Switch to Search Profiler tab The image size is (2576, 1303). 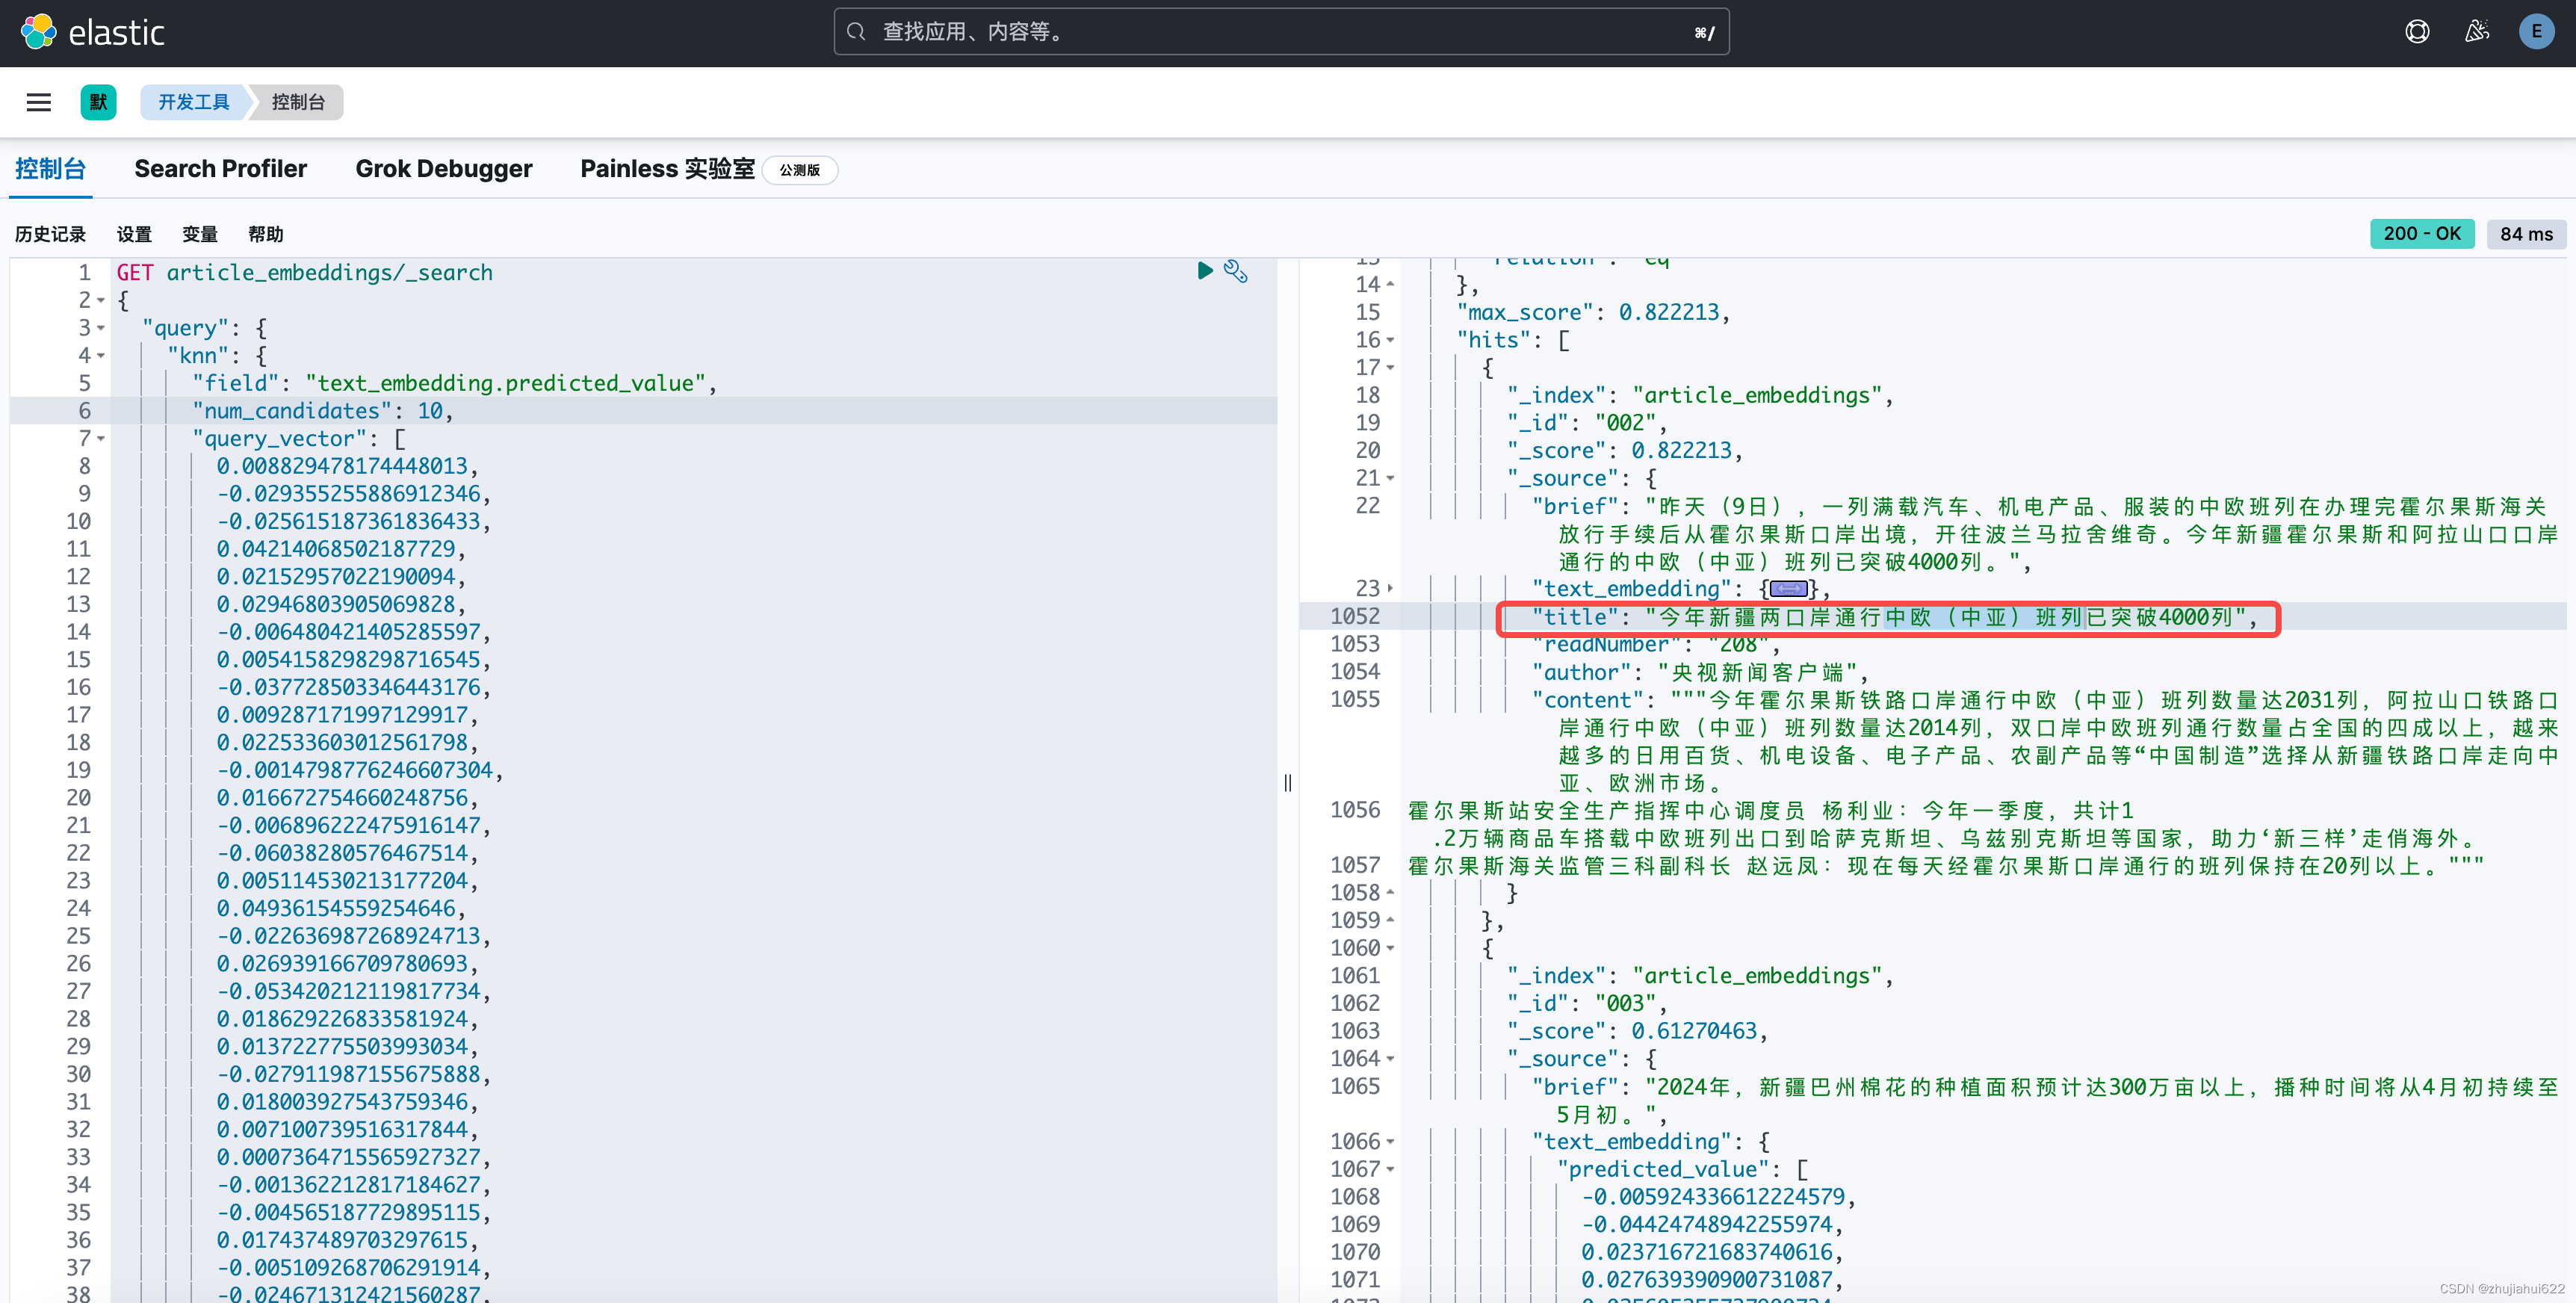[220, 169]
